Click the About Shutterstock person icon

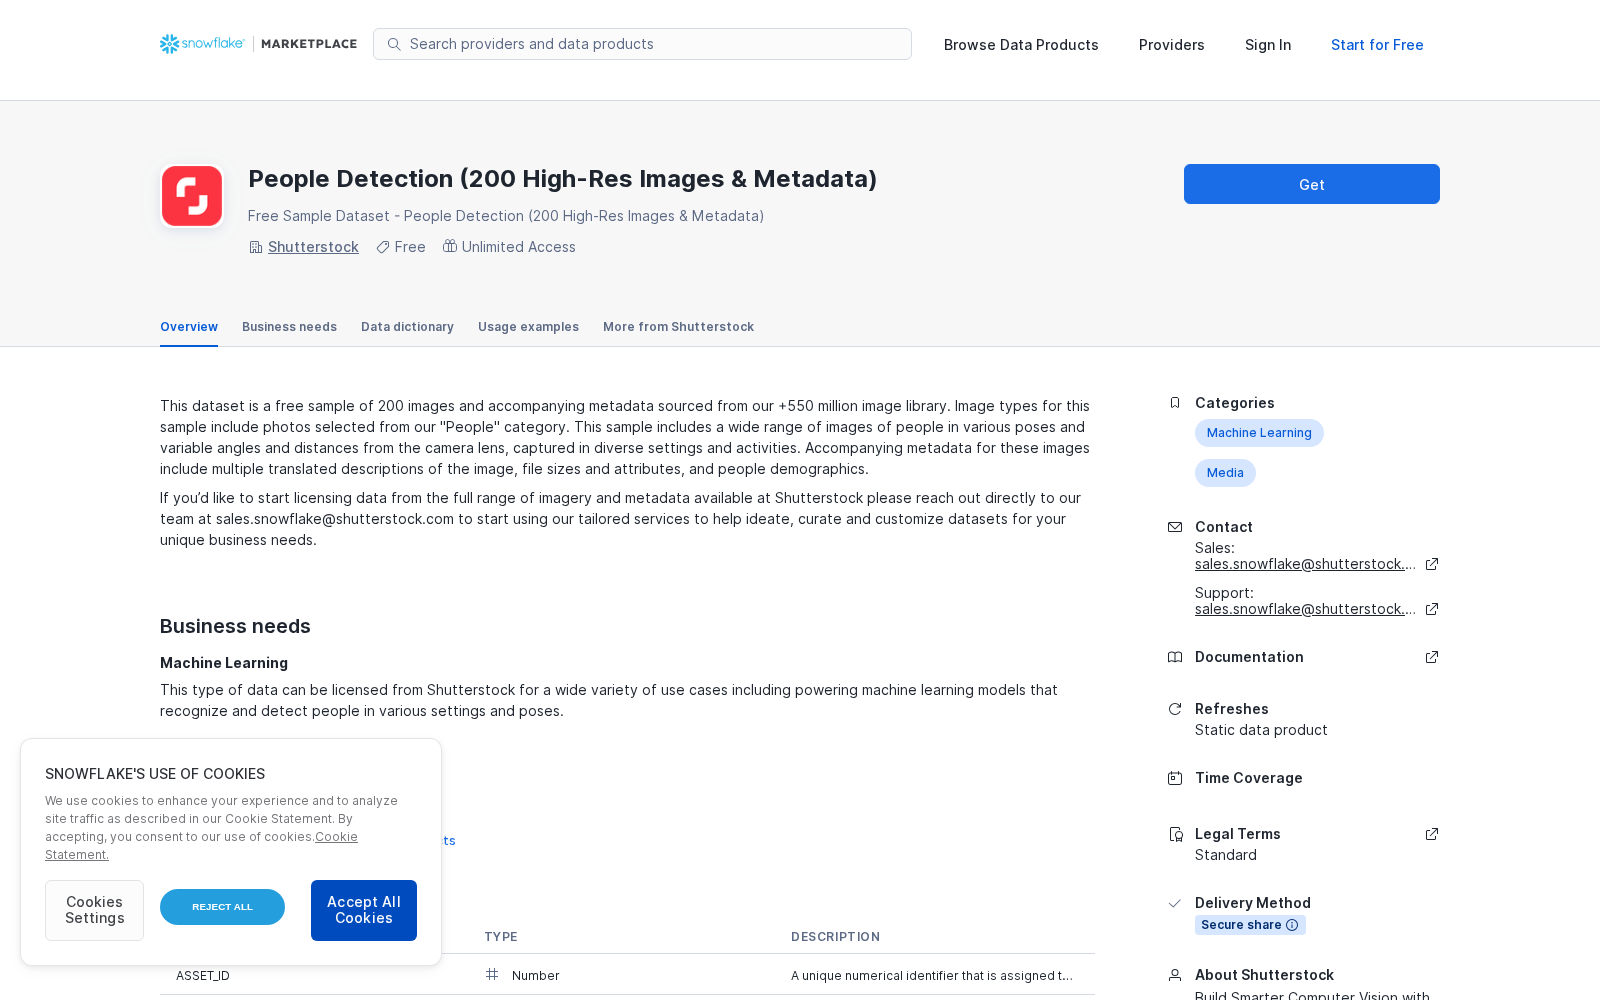click(x=1175, y=975)
